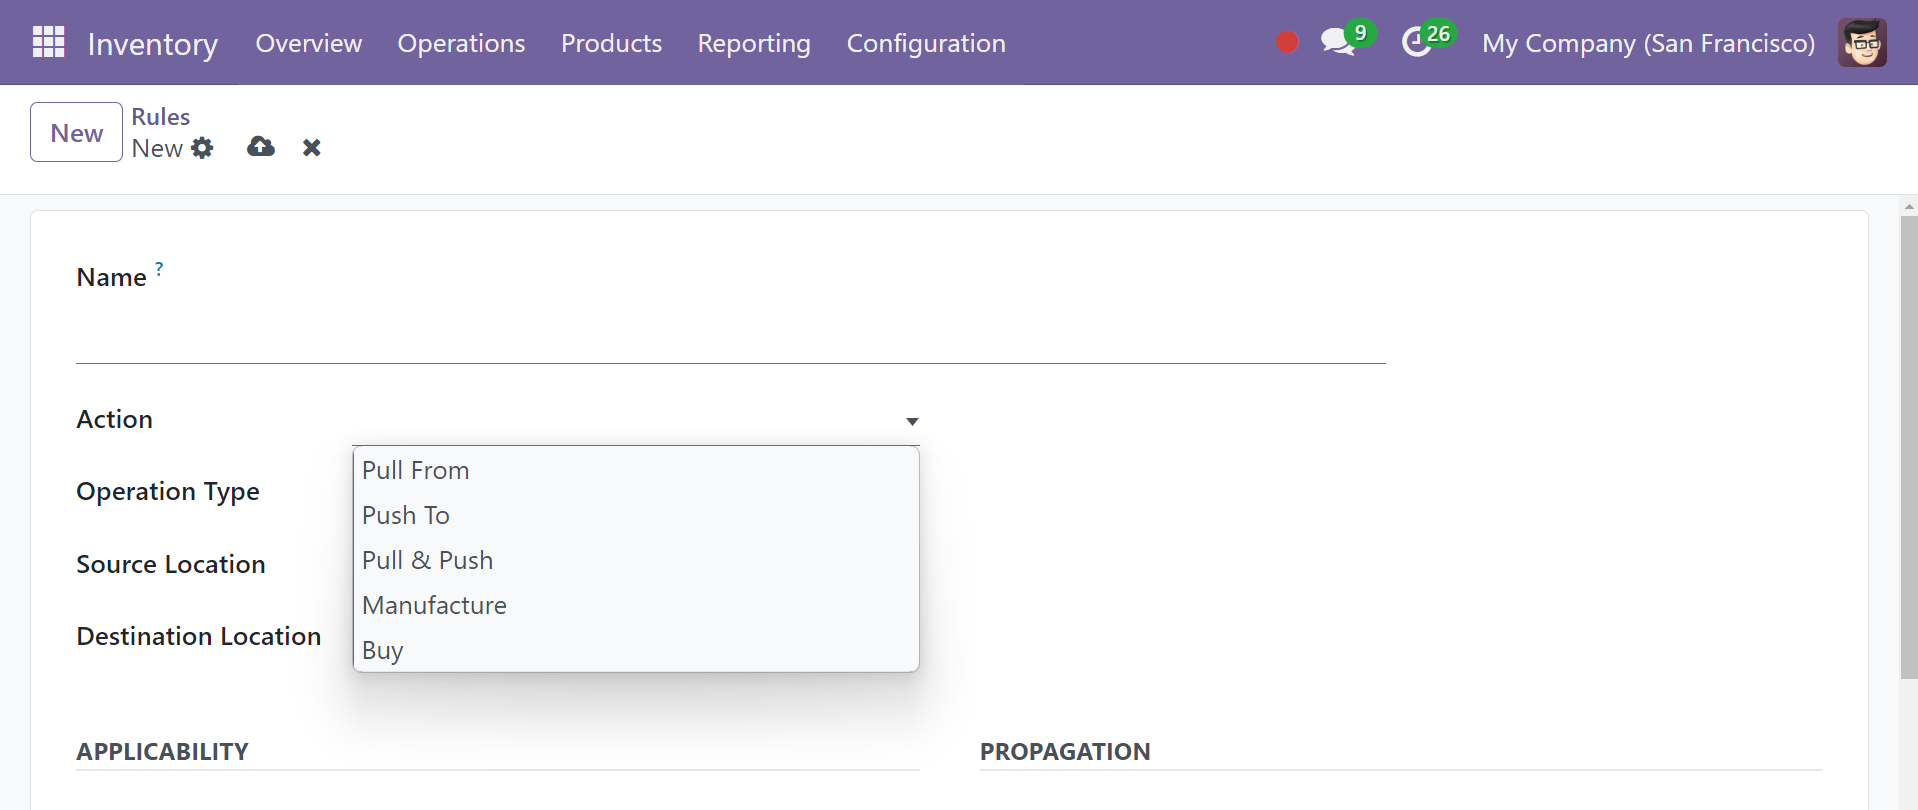Click the Inventory app title
This screenshot has height=810, width=1918.
tap(153, 44)
